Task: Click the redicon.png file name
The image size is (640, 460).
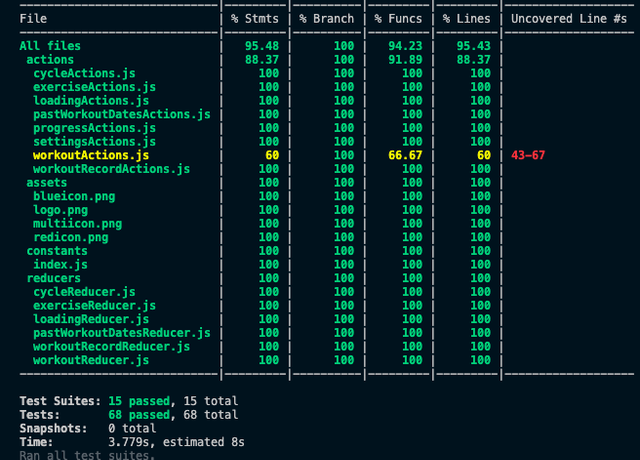Action: click(x=71, y=237)
